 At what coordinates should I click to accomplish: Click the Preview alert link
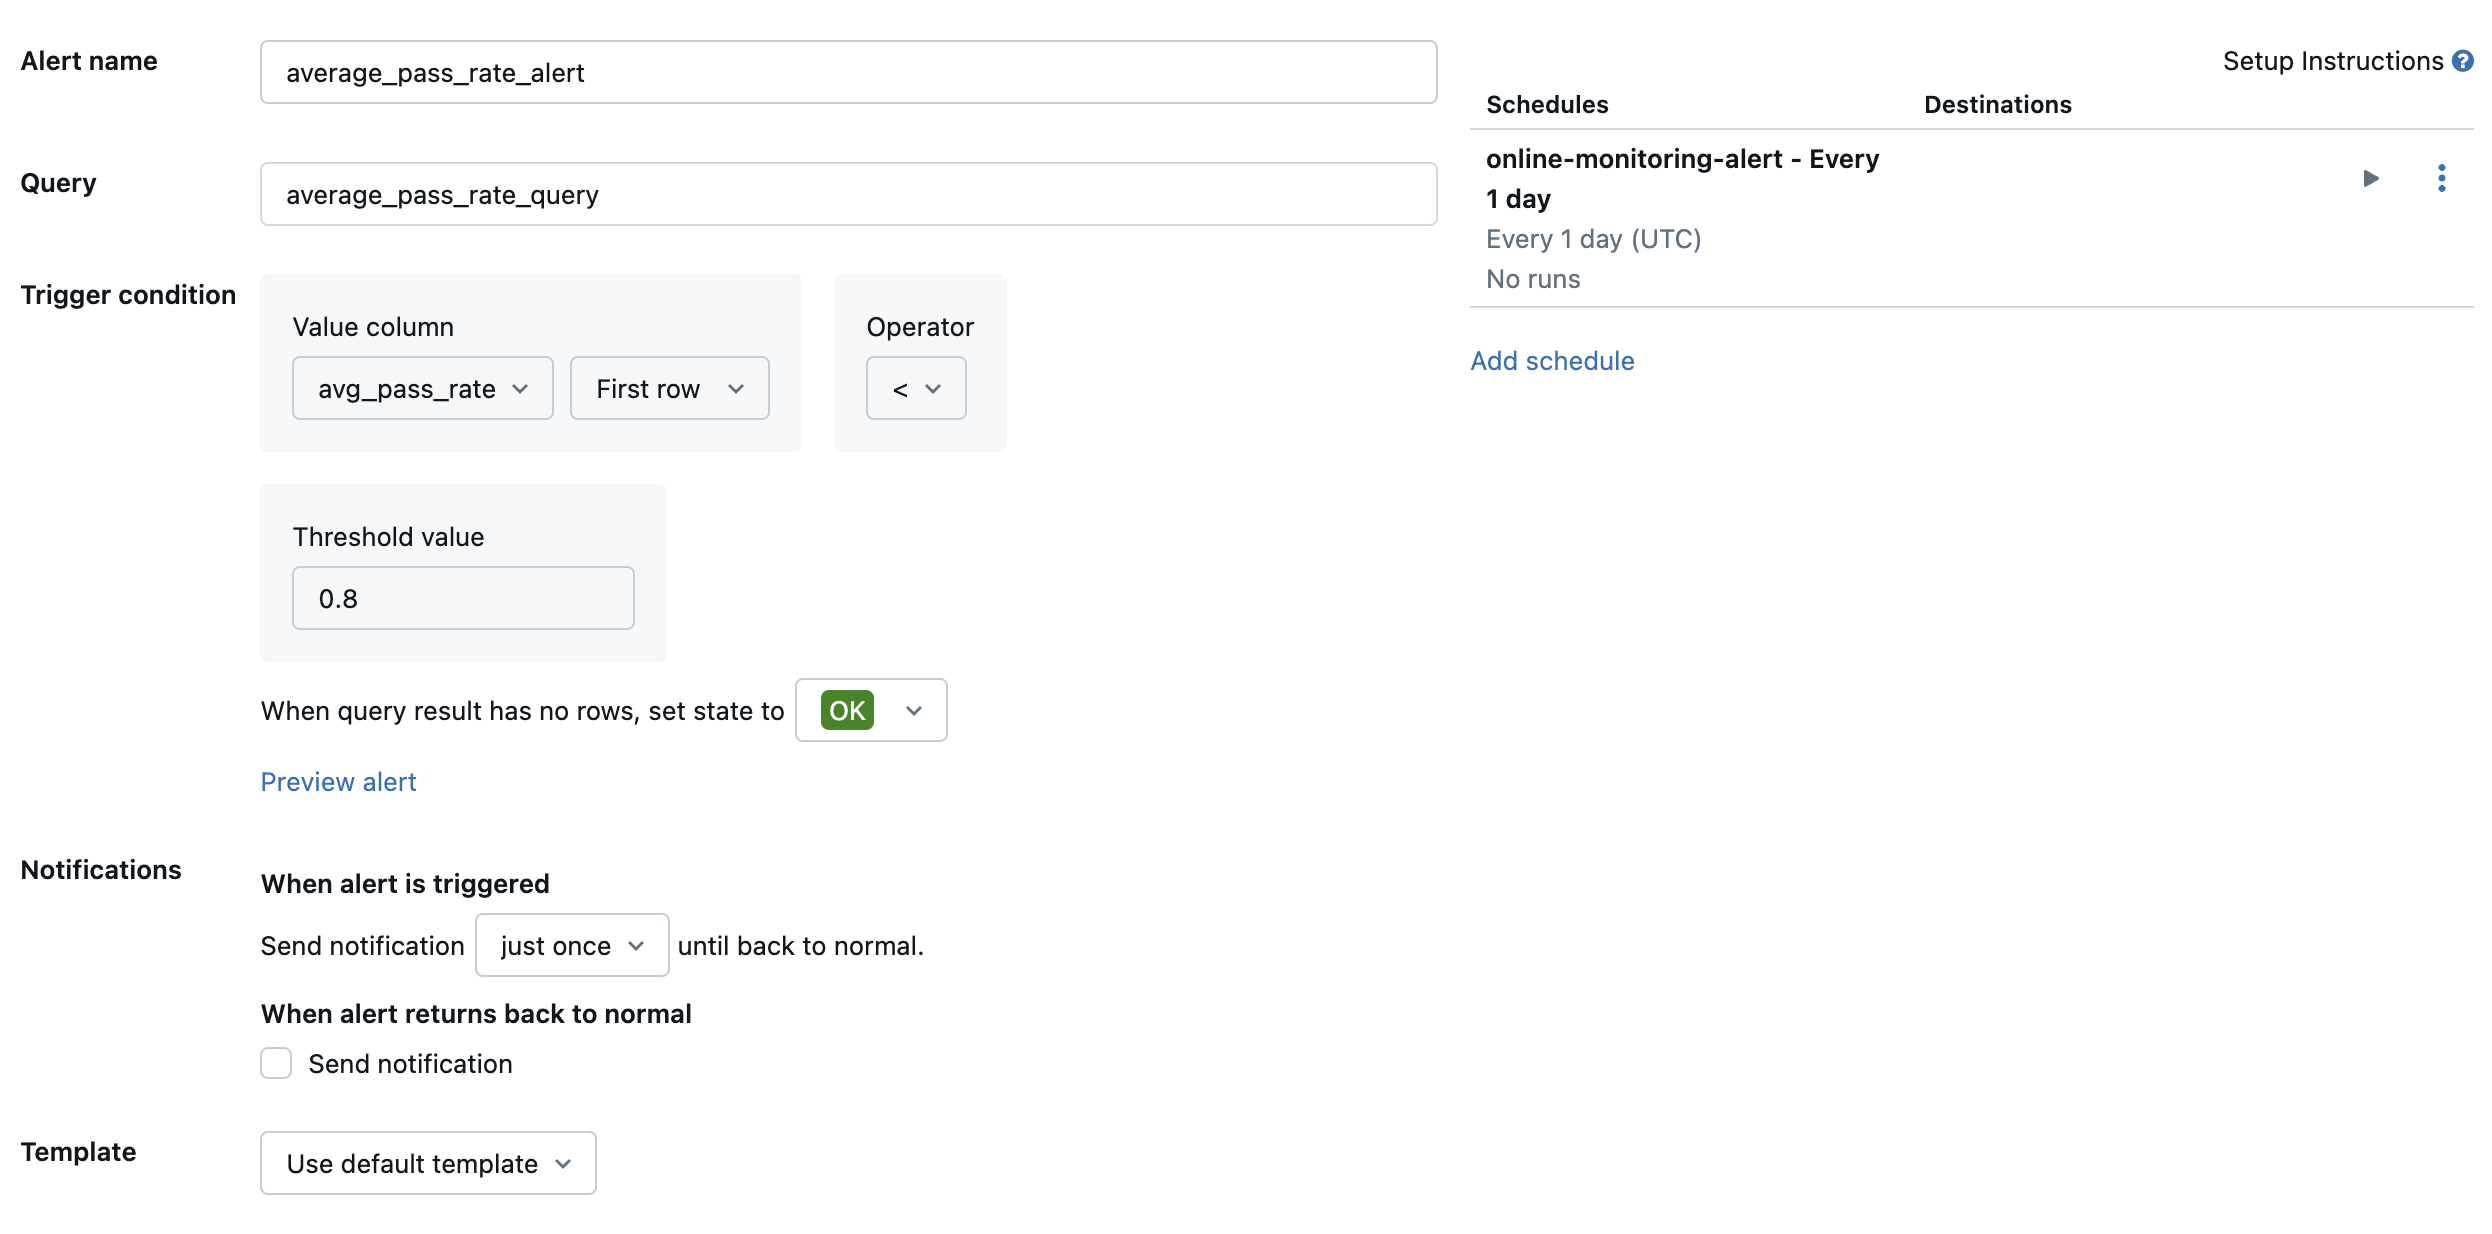(337, 781)
